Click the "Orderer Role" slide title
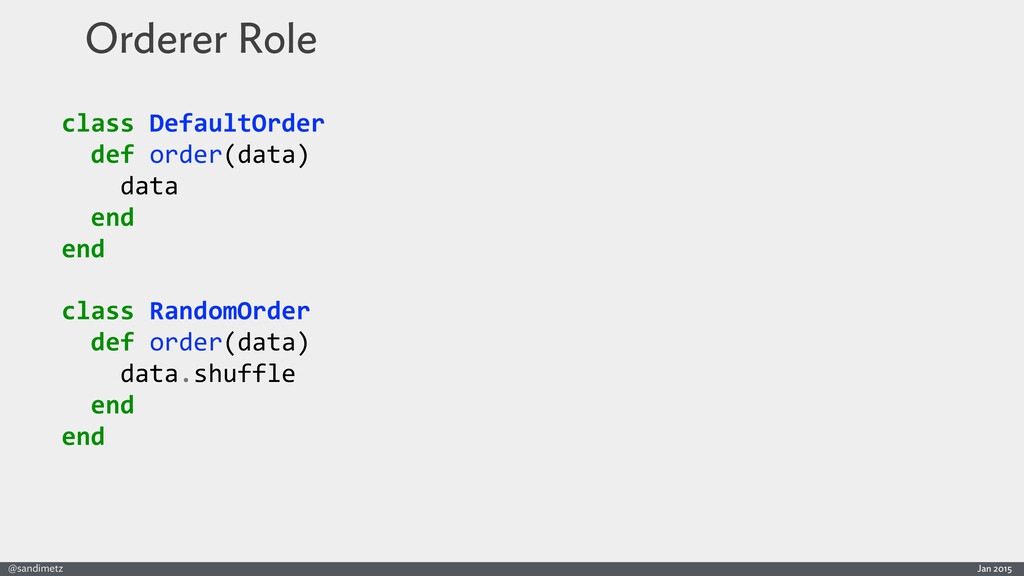Viewport: 1024px width, 576px height. 201,40
